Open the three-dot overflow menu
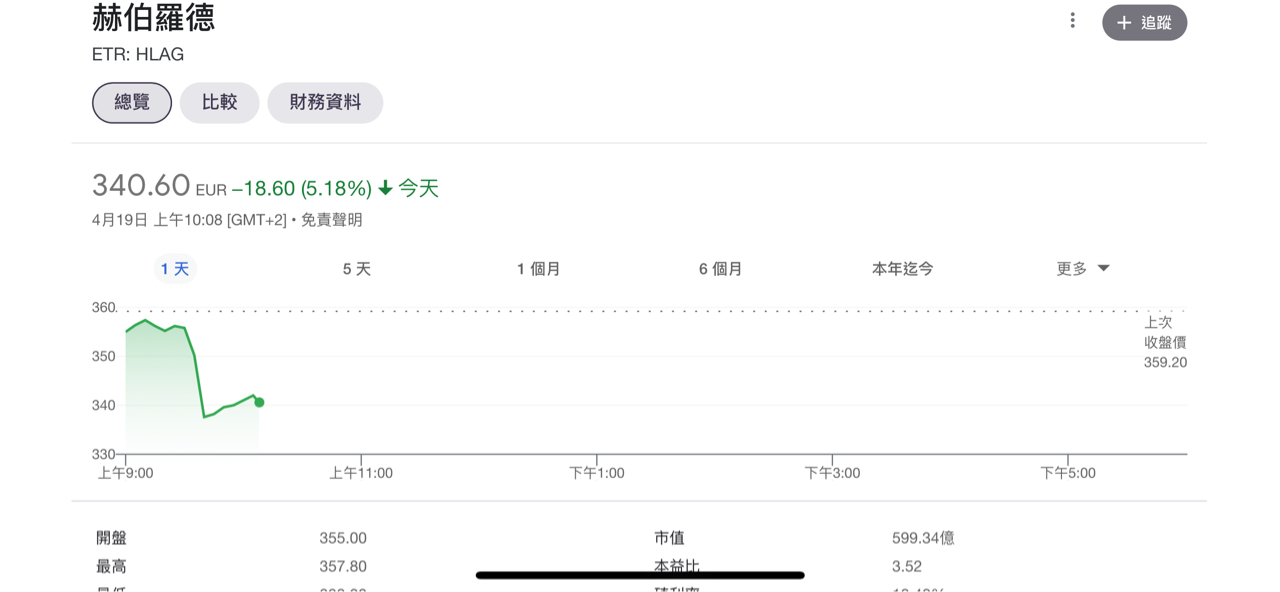Viewport: 1280px width, 592px height. [x=1072, y=20]
